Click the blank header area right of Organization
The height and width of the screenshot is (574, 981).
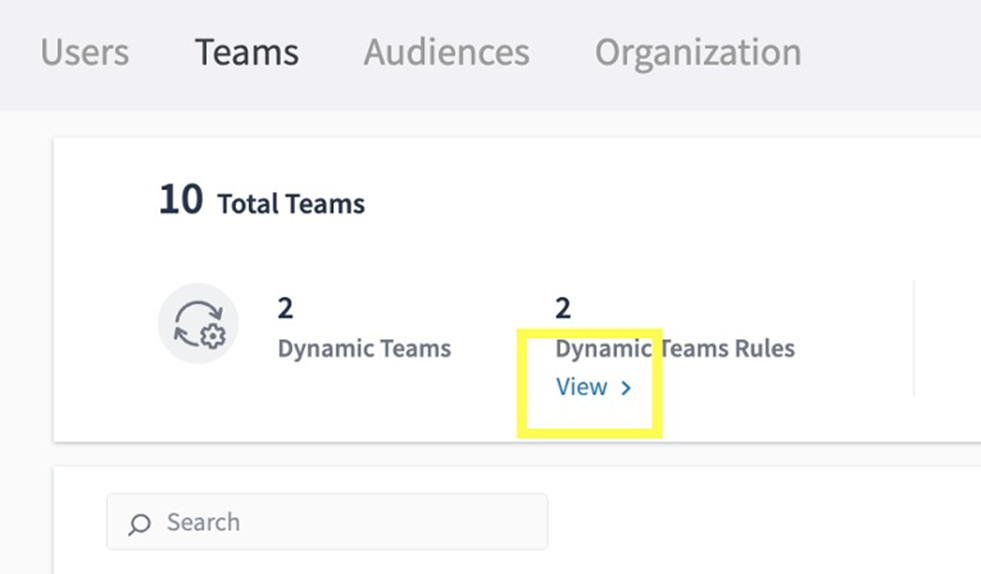pos(890,52)
